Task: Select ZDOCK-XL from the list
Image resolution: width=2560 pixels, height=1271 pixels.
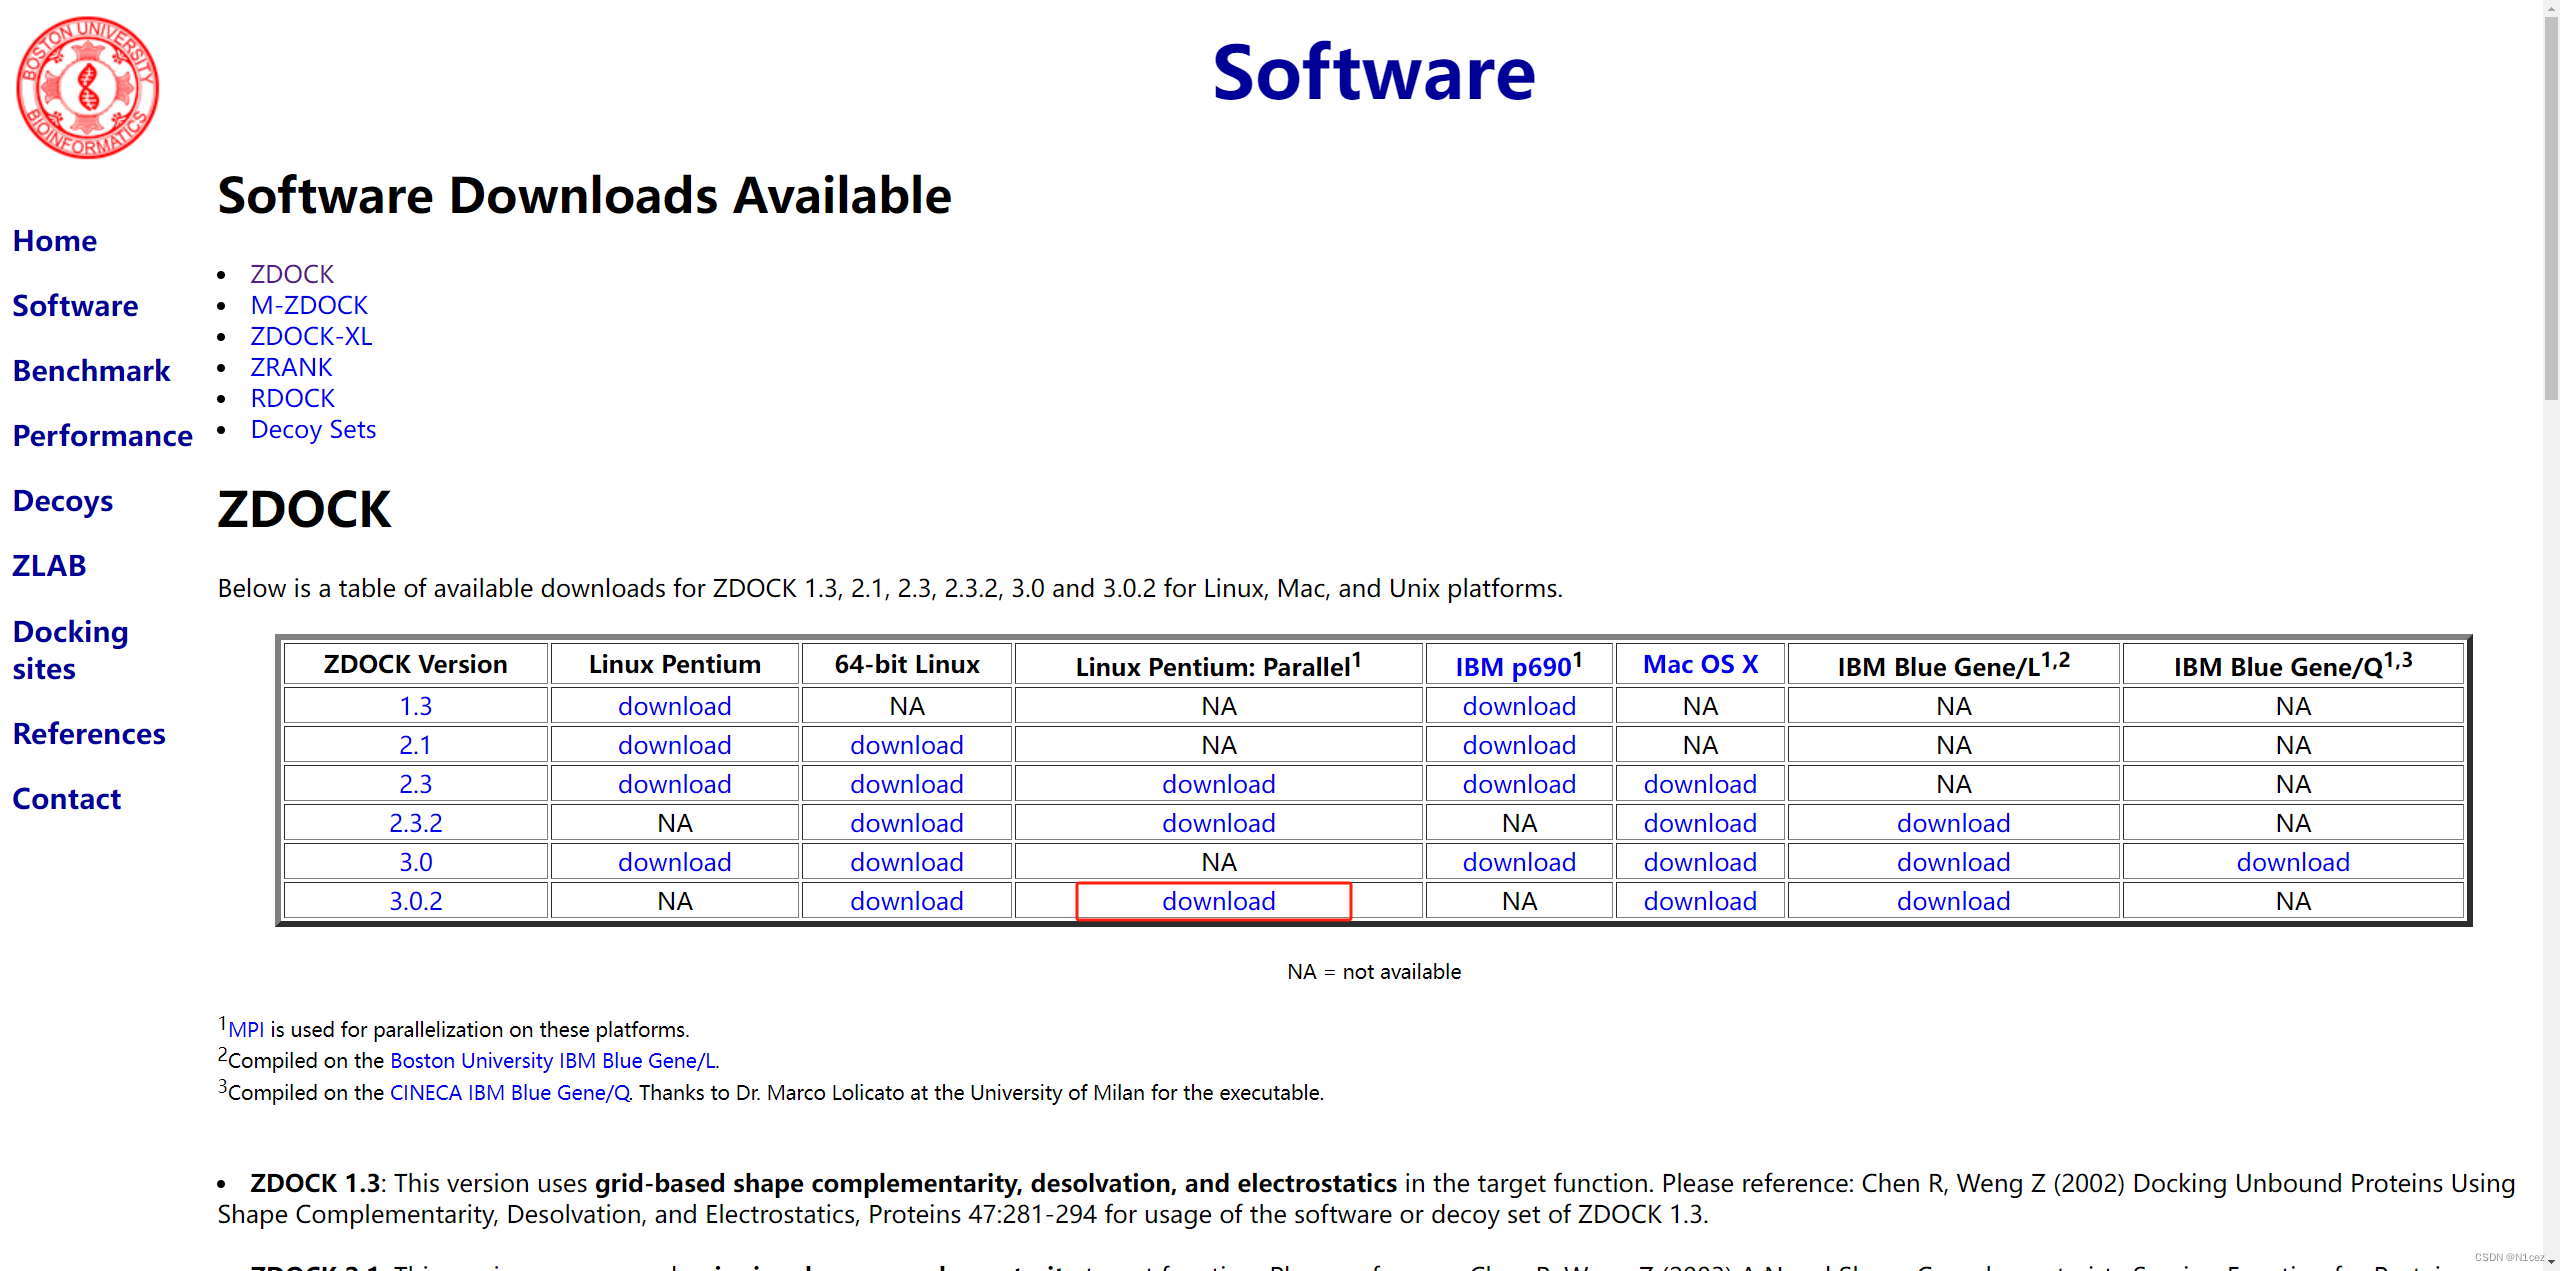Action: [x=311, y=336]
